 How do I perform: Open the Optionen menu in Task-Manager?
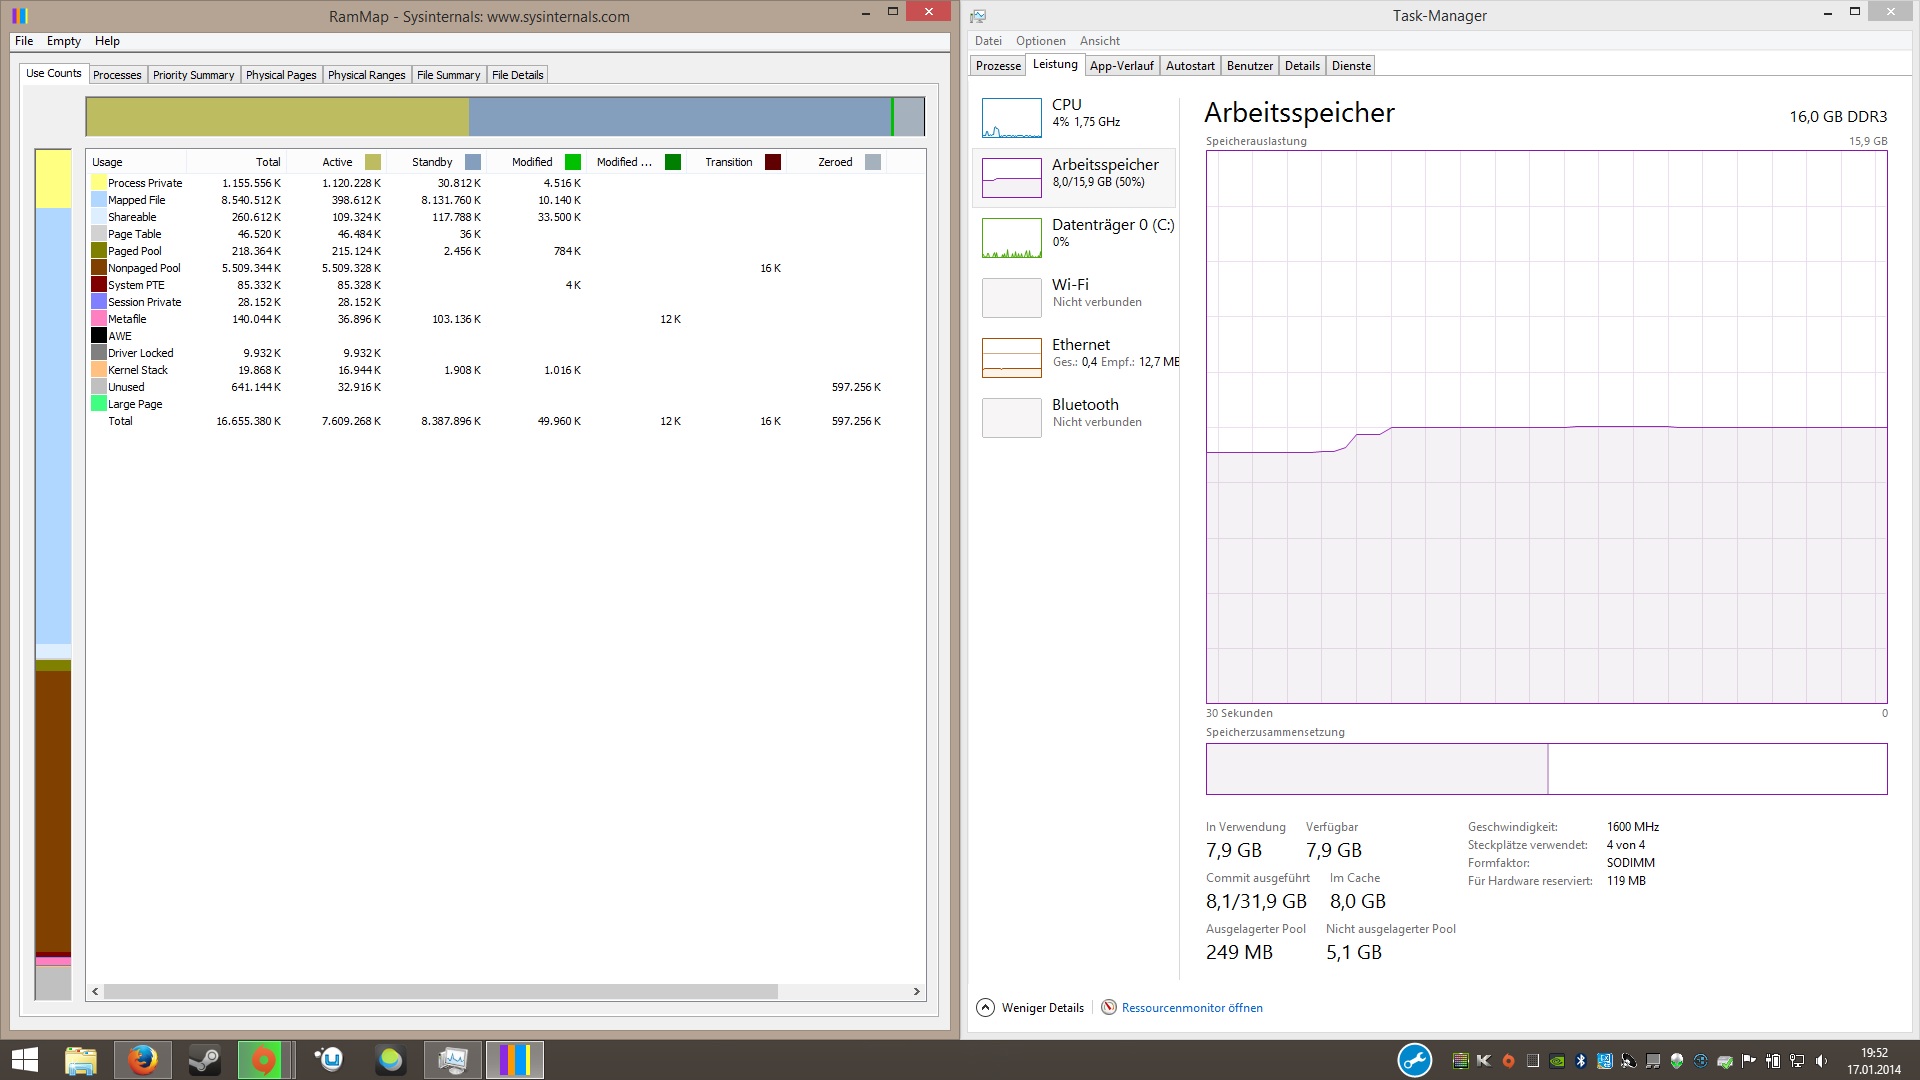1040,41
